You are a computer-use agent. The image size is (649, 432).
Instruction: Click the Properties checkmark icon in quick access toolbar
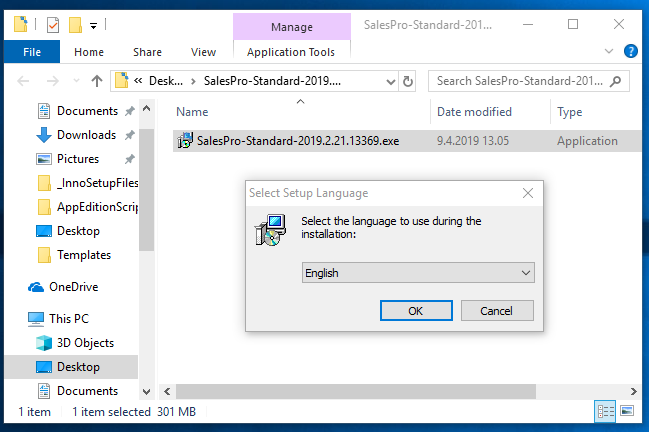53,25
